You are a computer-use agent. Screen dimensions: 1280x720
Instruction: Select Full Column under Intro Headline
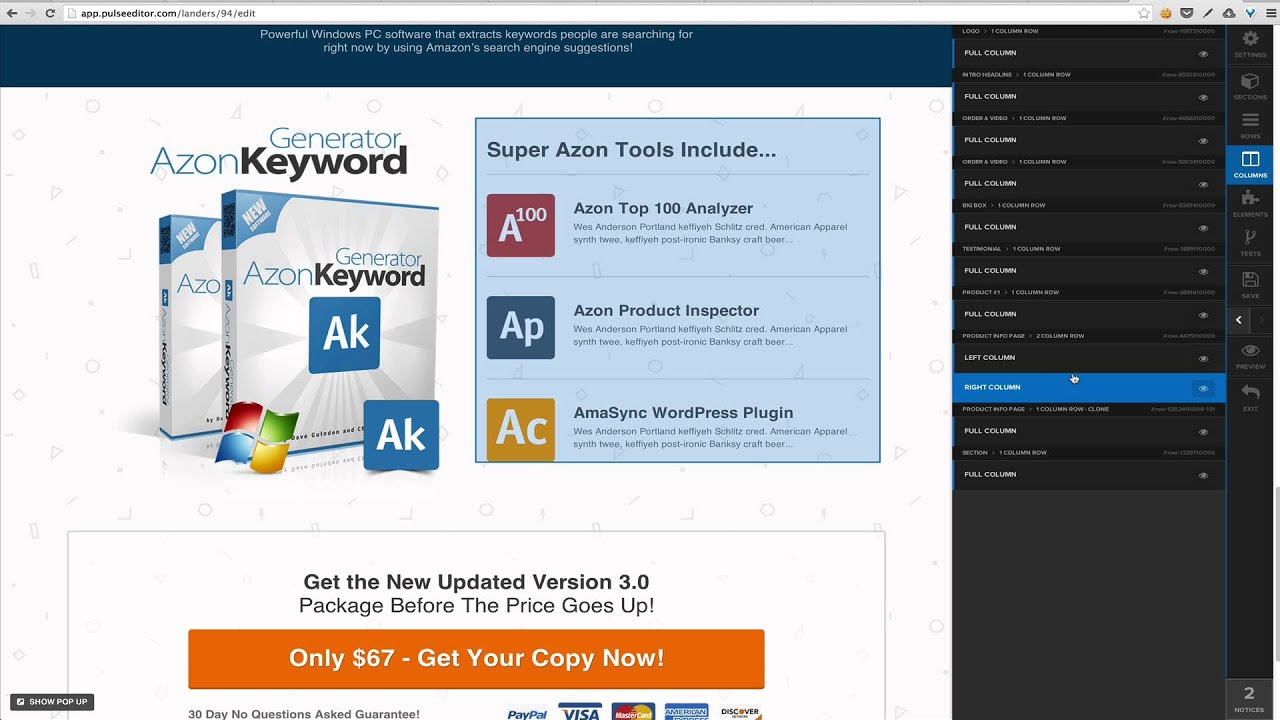coord(1089,96)
